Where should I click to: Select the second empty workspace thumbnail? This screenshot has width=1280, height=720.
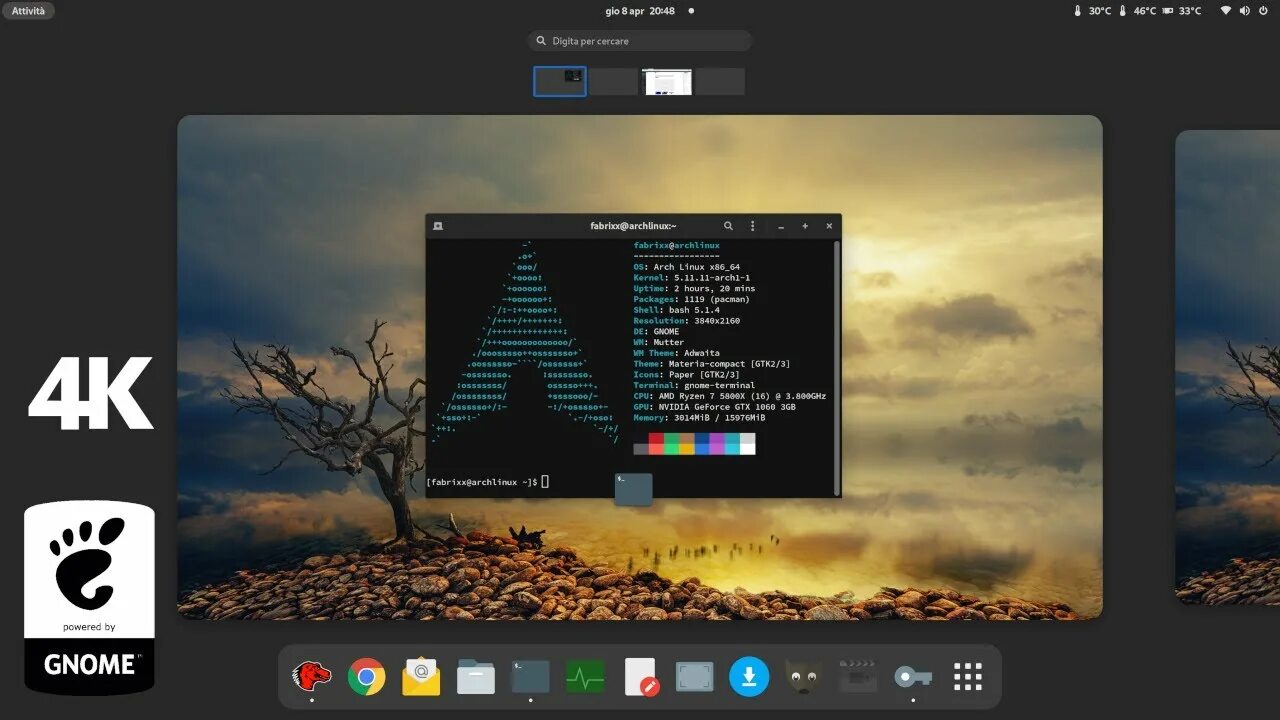click(613, 82)
